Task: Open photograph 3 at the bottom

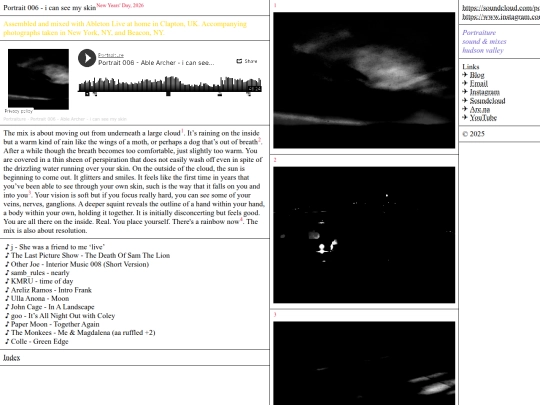Action: pyautogui.click(x=364, y=363)
